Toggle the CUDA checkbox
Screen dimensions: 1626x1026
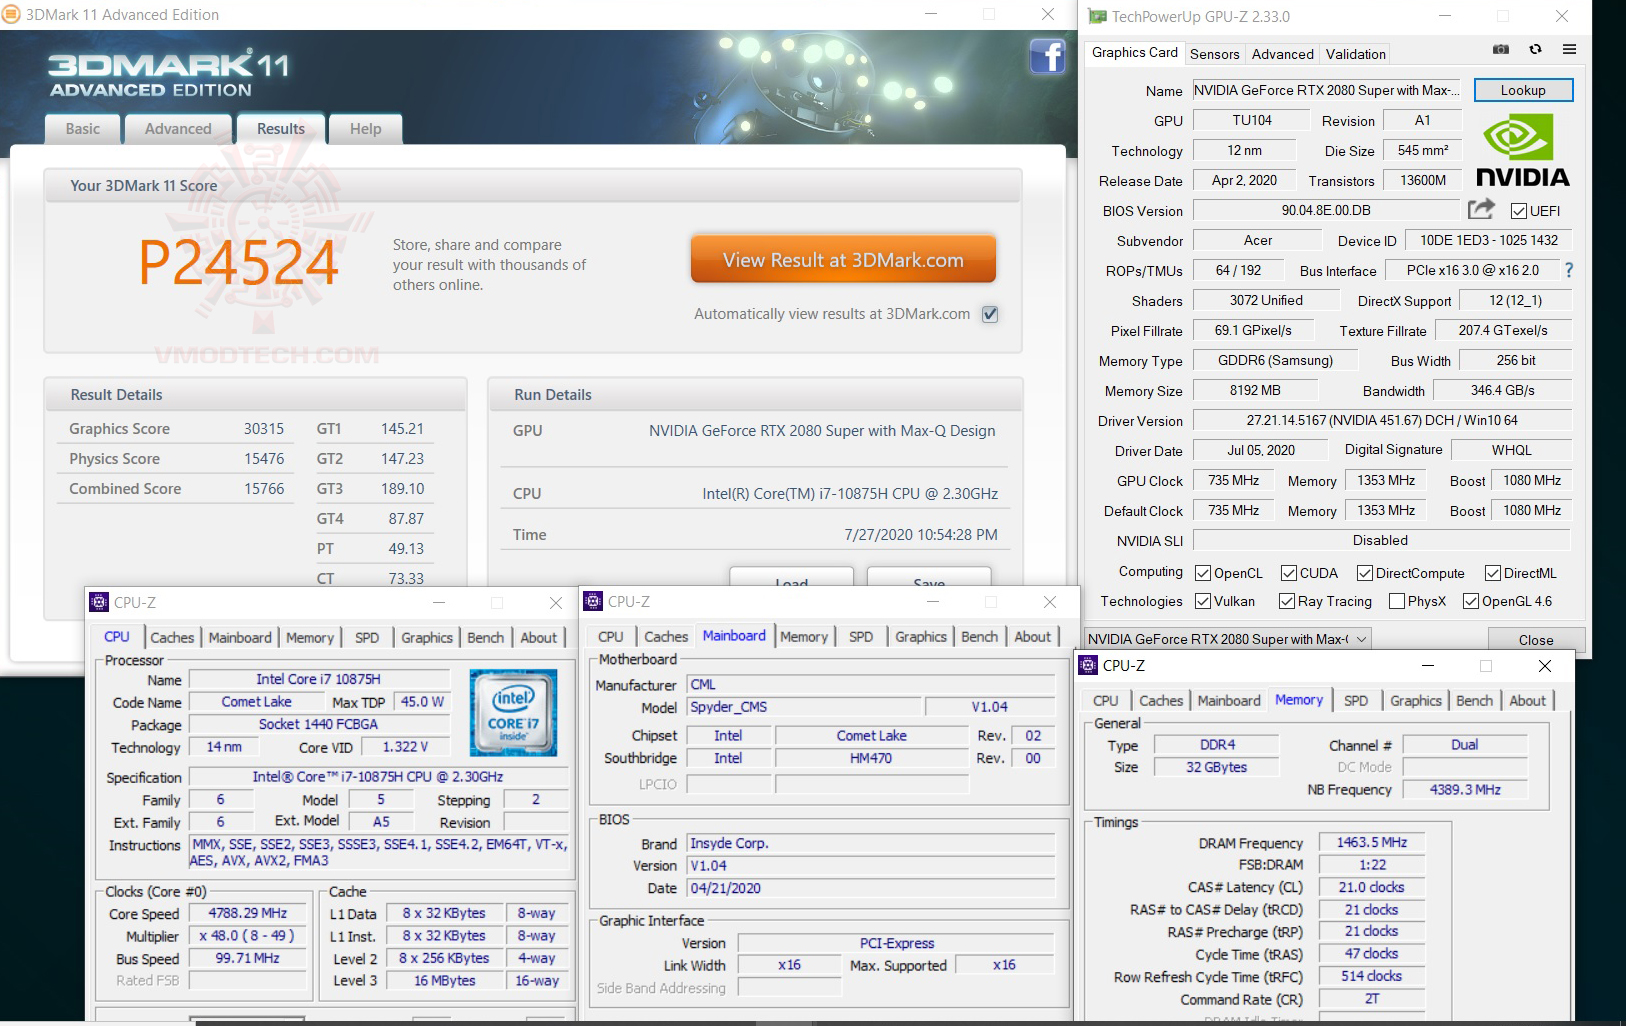(x=1289, y=573)
